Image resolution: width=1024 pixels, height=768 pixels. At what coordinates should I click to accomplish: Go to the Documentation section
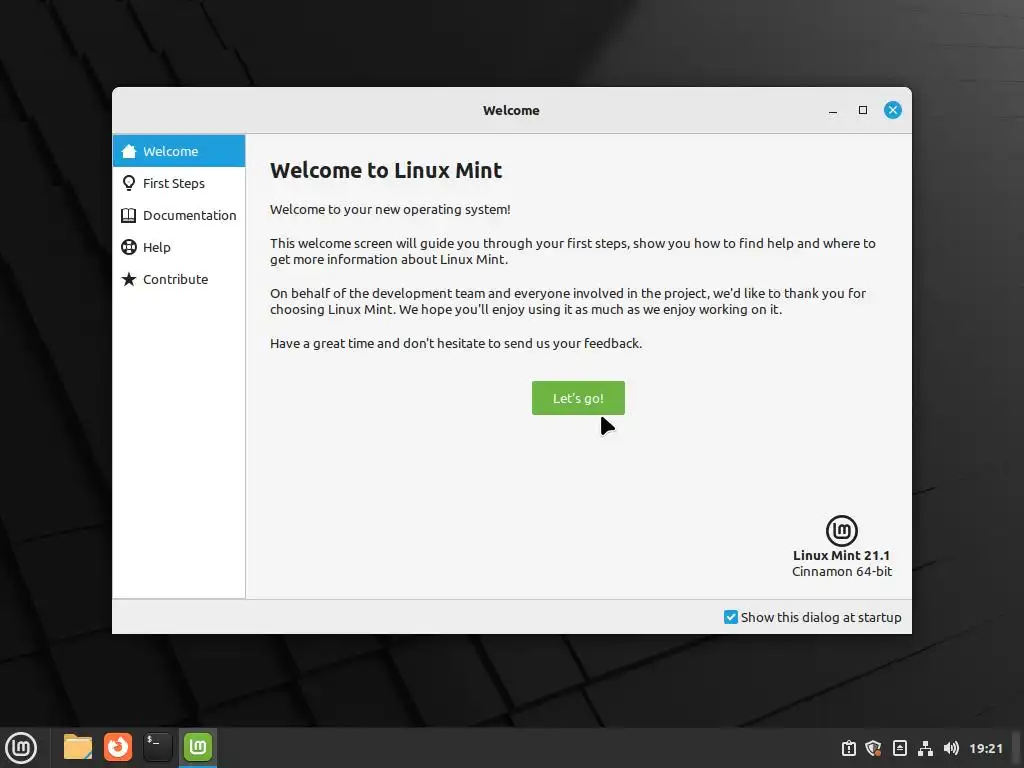179,216
